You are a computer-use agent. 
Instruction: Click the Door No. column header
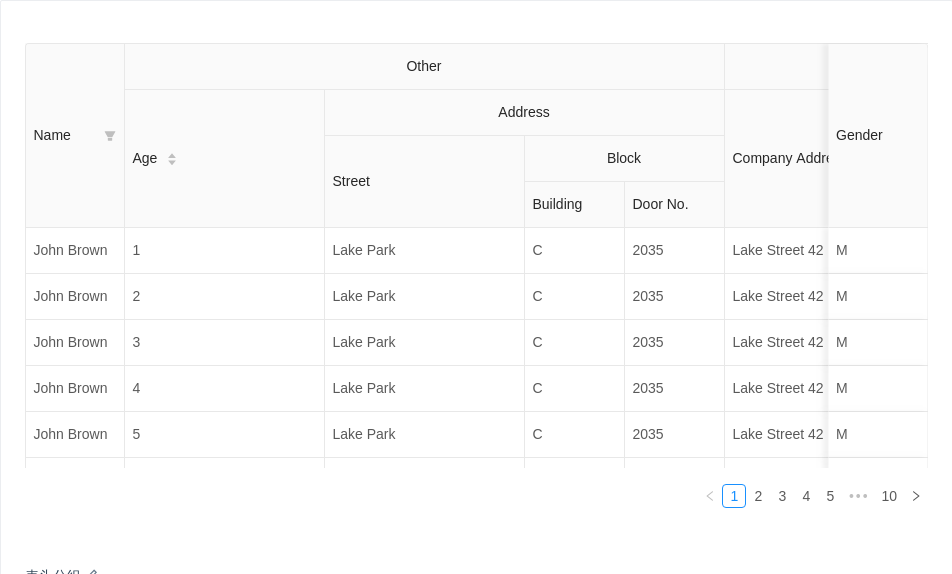click(x=660, y=204)
